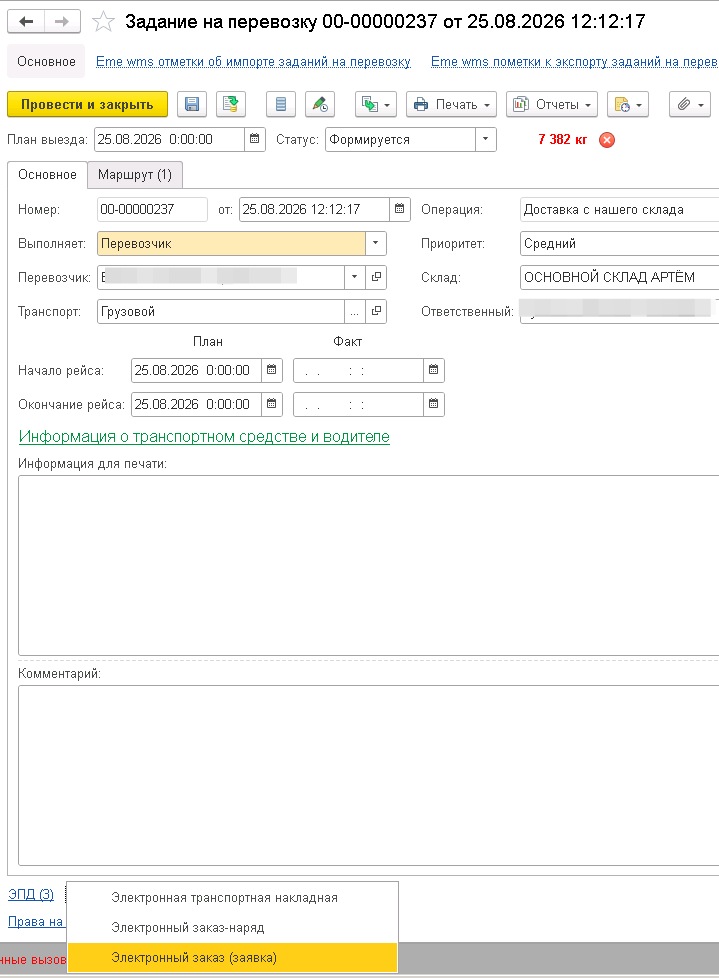719x978 pixels.
Task: Open calendar for План выезда field
Action: 254,139
